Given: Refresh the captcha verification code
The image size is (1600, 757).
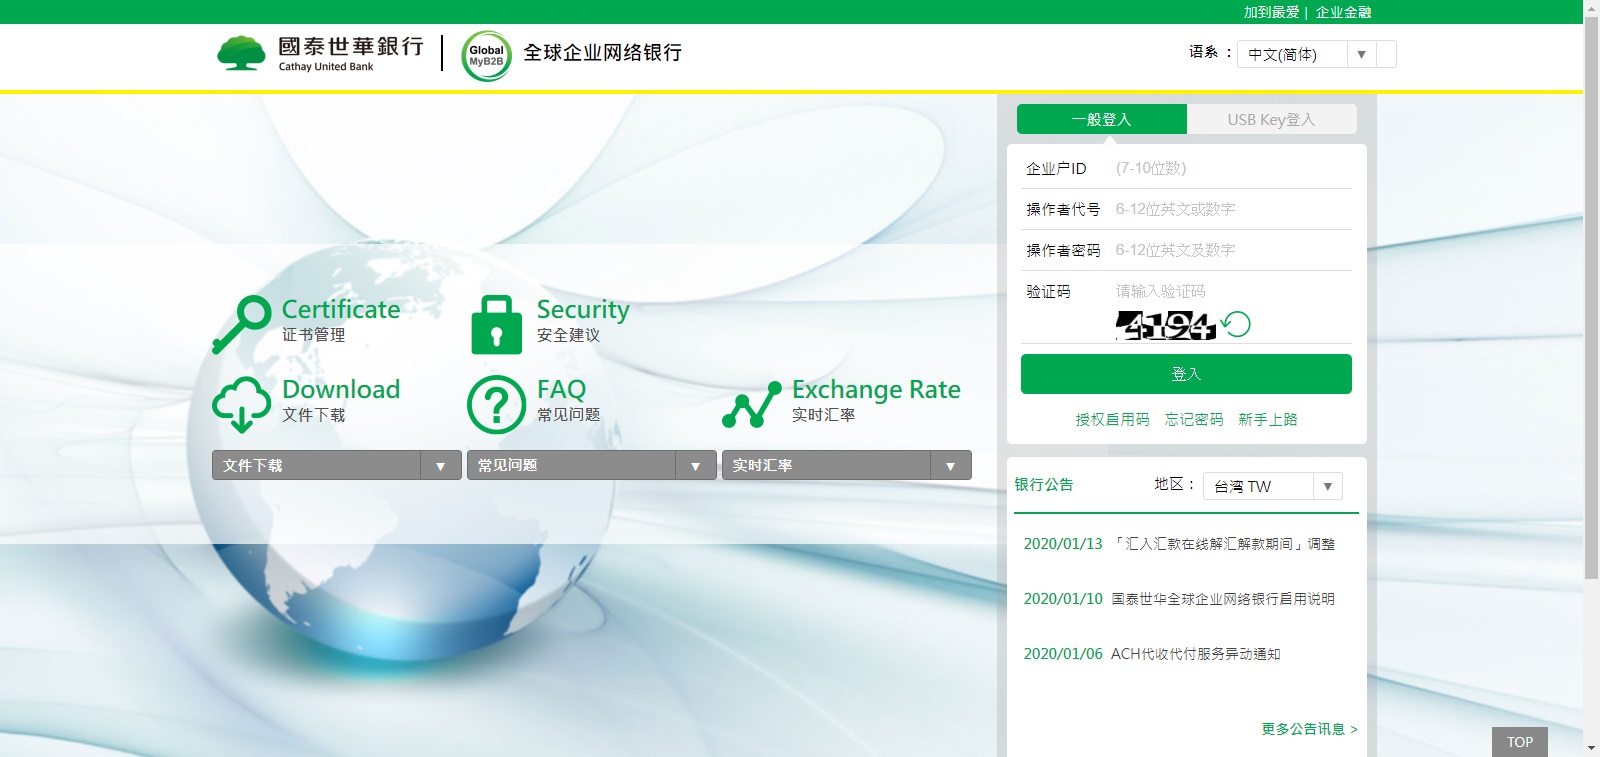Looking at the screenshot, I should pos(1237,324).
